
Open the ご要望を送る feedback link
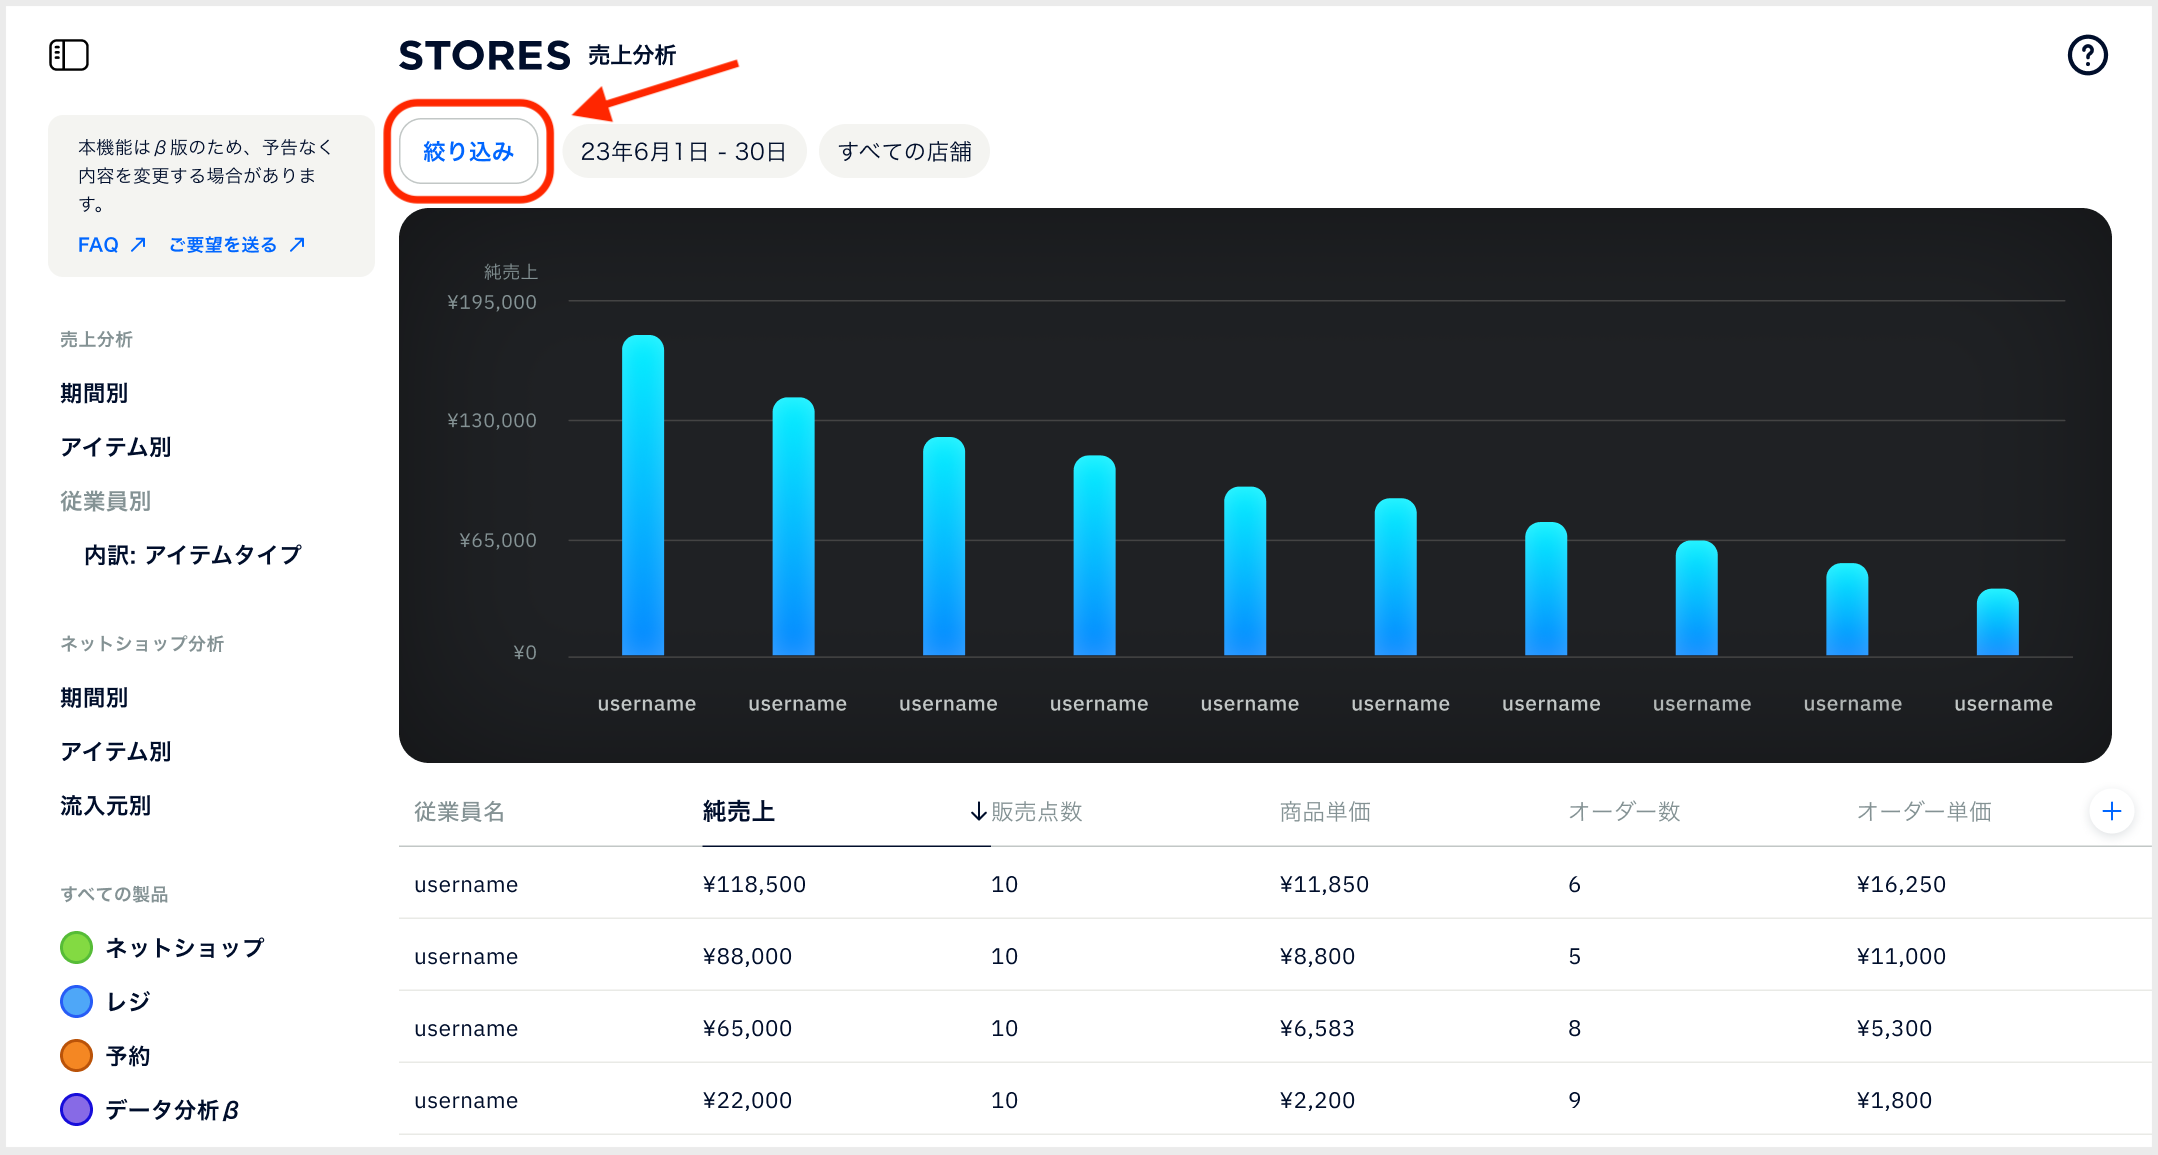(223, 245)
